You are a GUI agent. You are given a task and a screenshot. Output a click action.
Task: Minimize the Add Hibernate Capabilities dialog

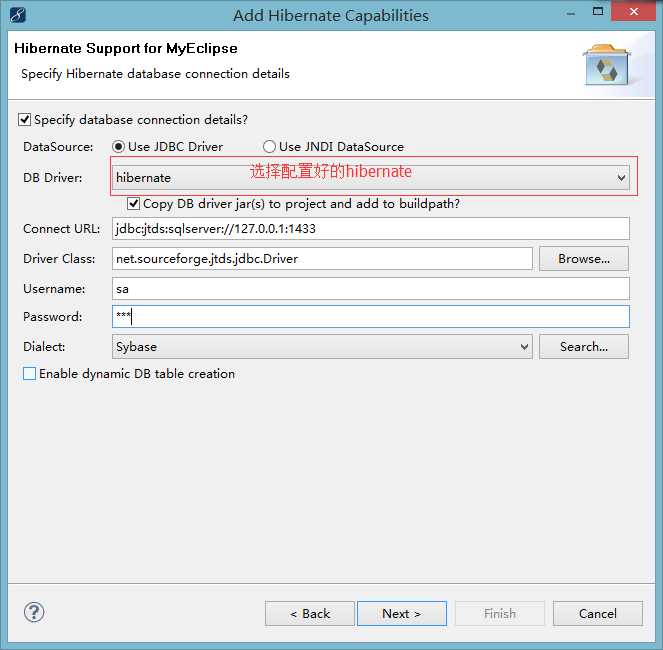tap(571, 14)
